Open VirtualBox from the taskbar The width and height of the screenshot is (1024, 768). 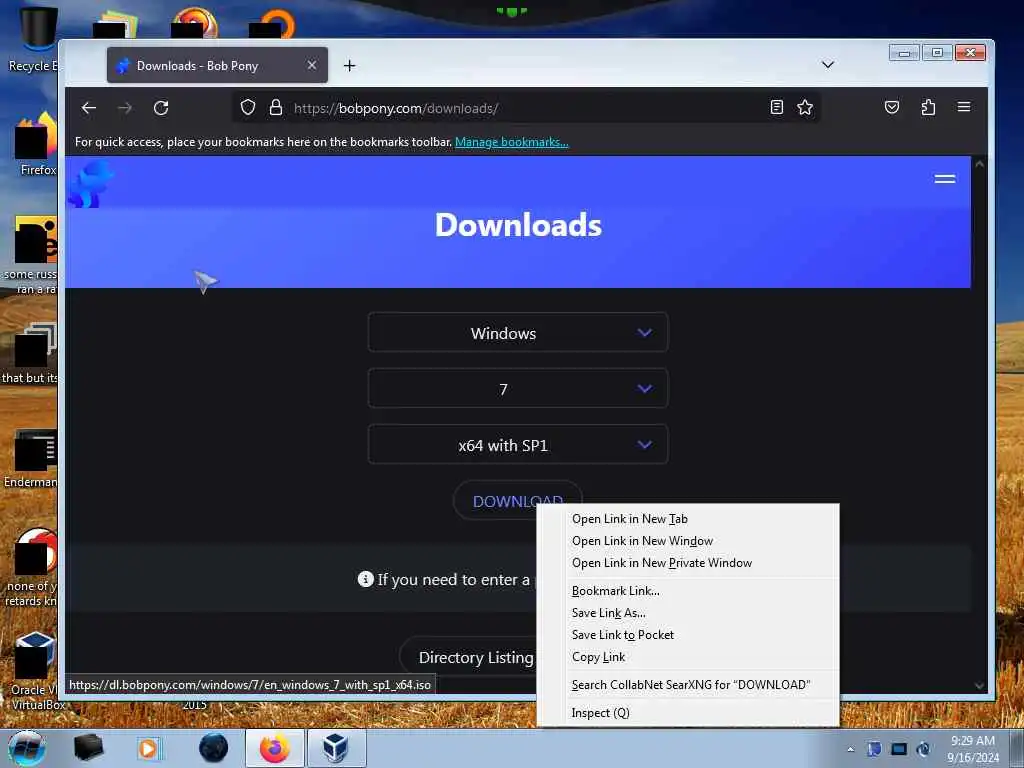(x=335, y=748)
